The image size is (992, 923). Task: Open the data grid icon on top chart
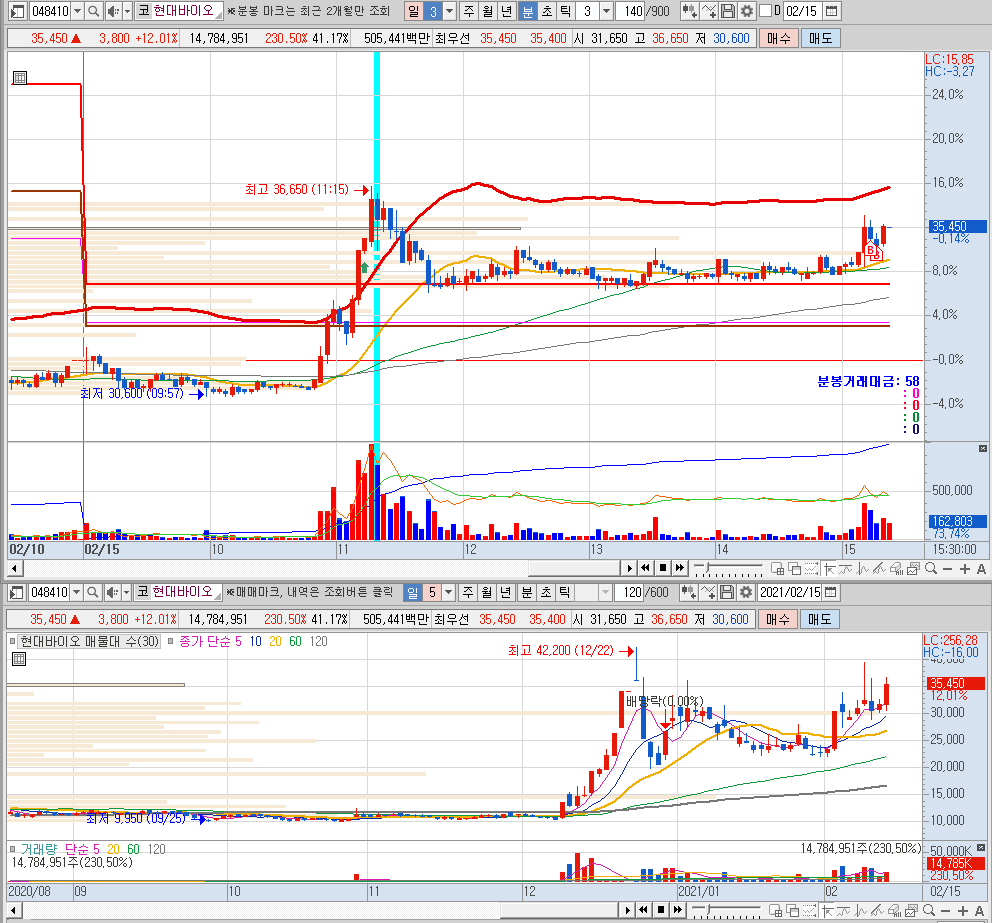(20, 78)
